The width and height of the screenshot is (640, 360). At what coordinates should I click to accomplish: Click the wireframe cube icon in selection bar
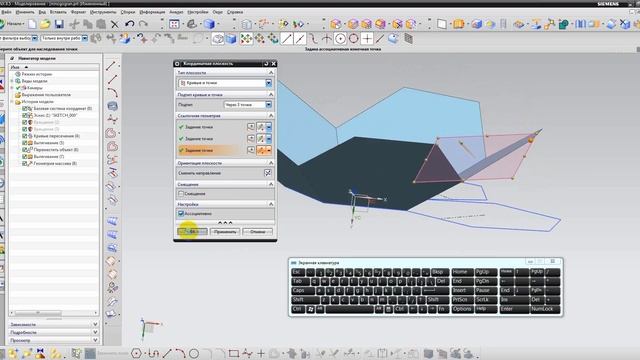tap(218, 39)
